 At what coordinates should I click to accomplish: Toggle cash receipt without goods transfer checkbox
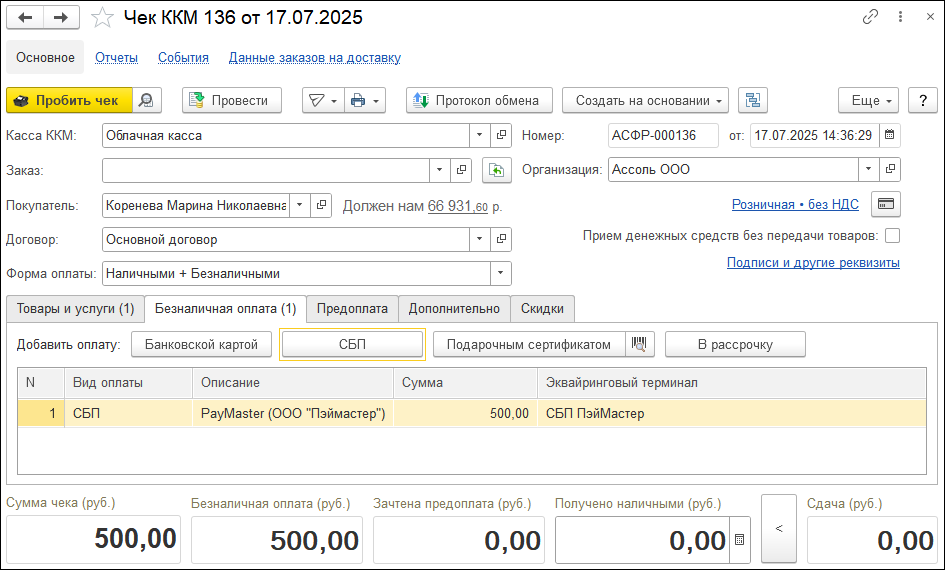click(x=892, y=236)
